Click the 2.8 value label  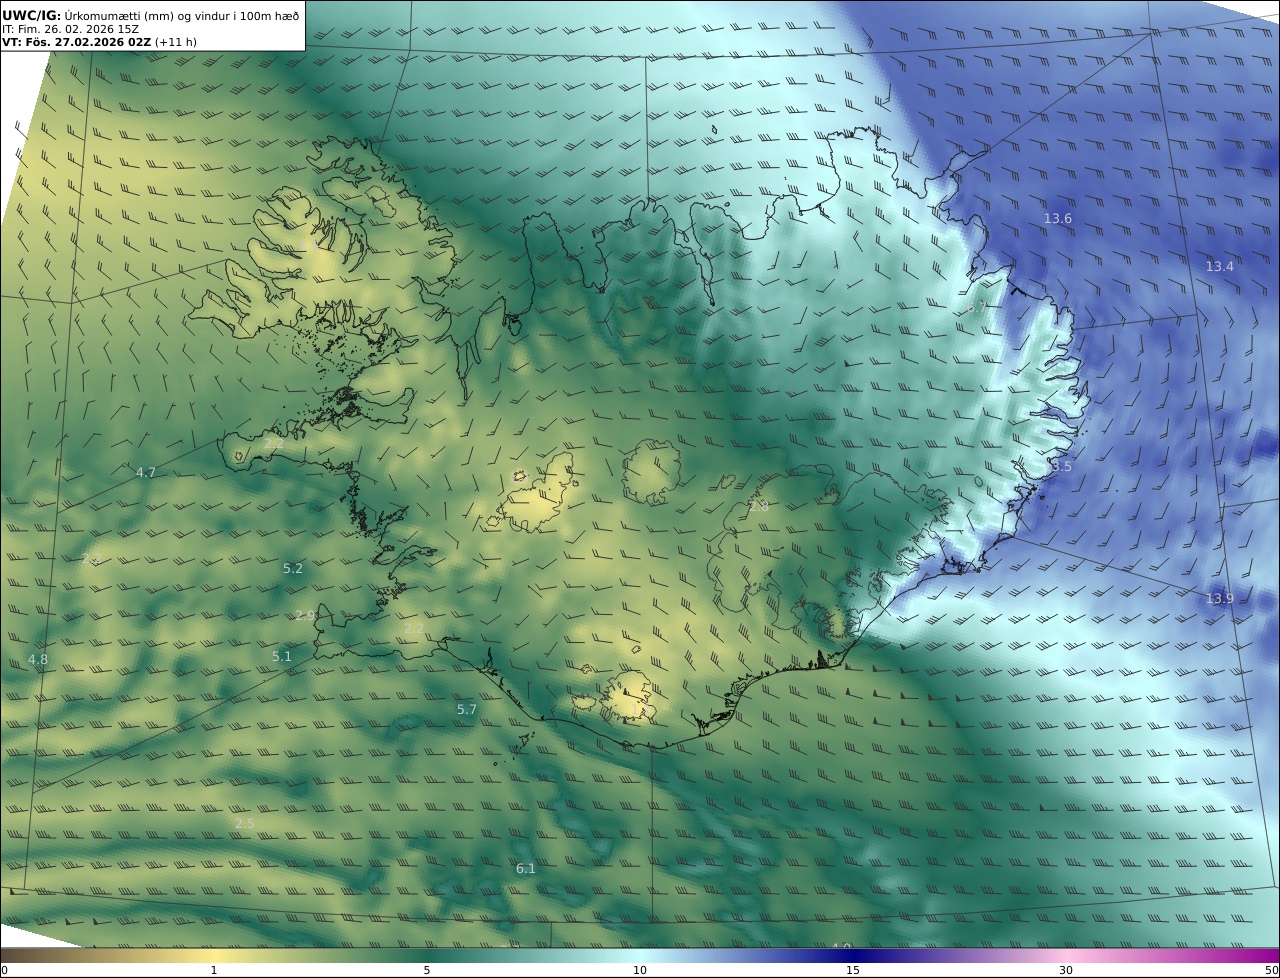759,507
